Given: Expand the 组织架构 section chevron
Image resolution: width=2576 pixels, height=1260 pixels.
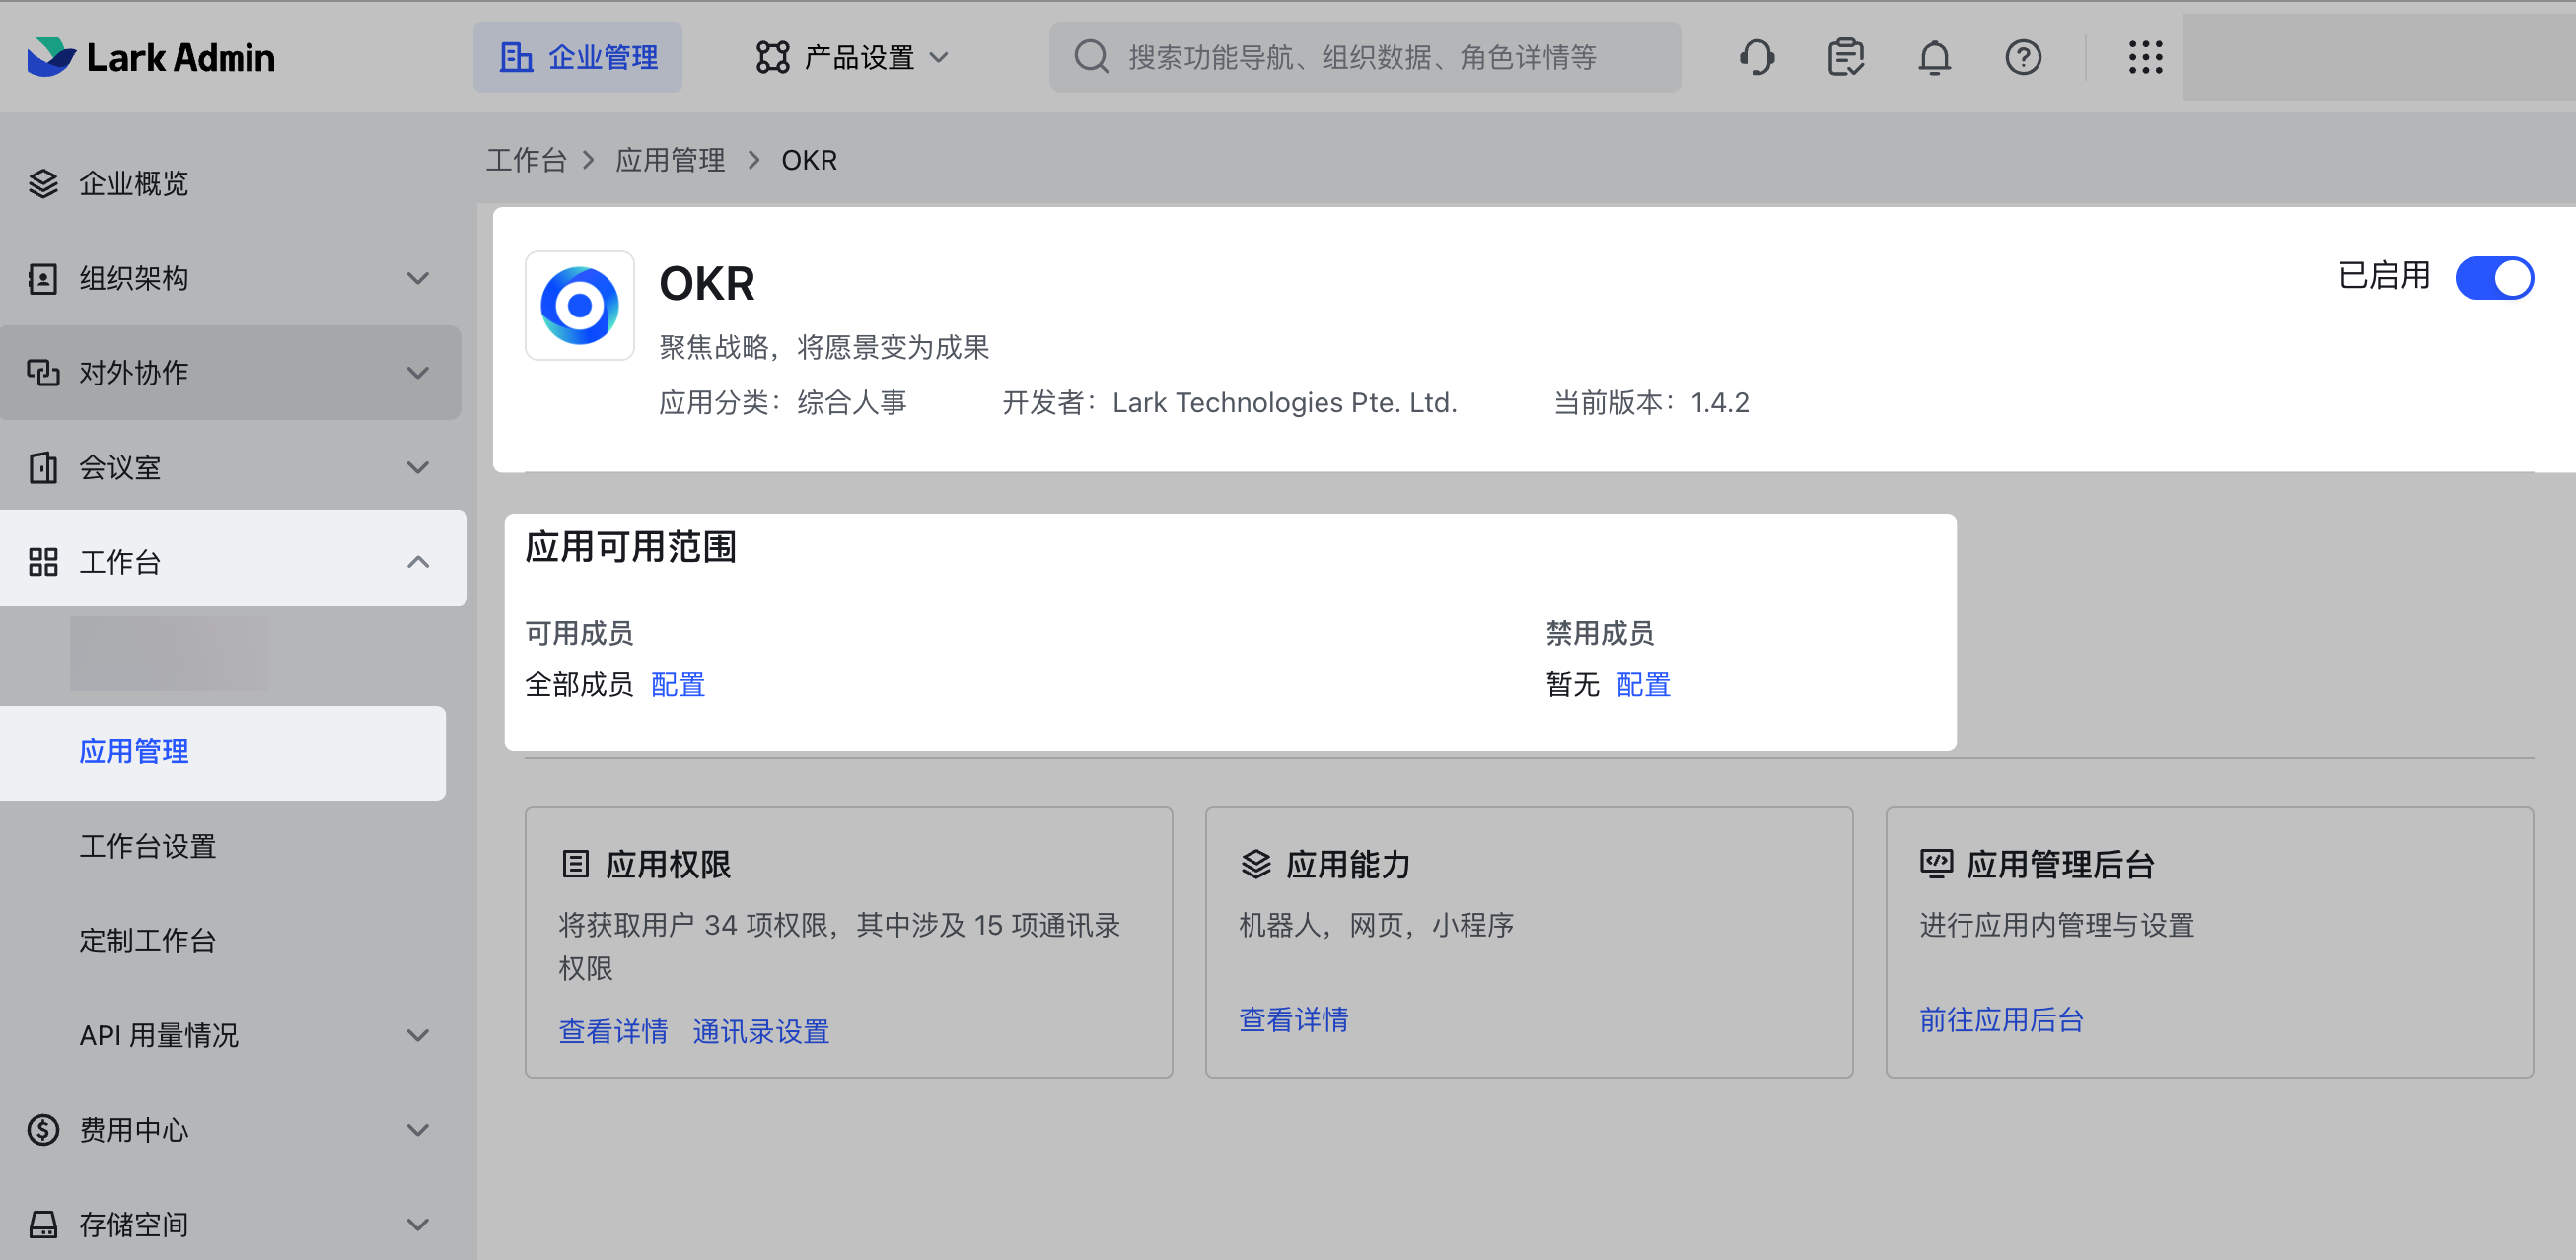Looking at the screenshot, I should coord(418,278).
